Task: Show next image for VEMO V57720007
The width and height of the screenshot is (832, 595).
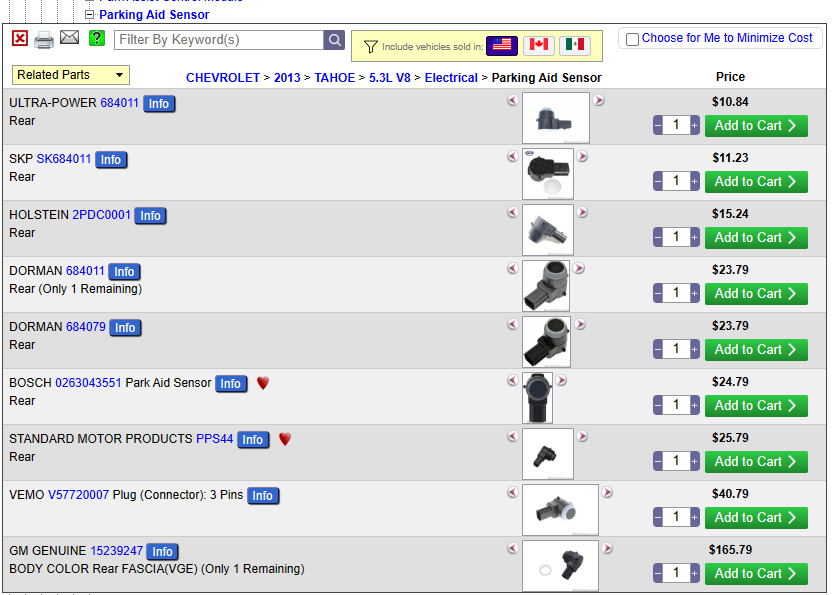Action: click(607, 492)
